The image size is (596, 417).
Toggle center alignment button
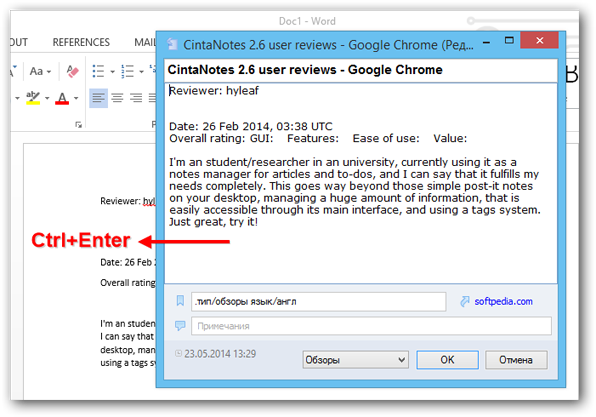pos(117,98)
